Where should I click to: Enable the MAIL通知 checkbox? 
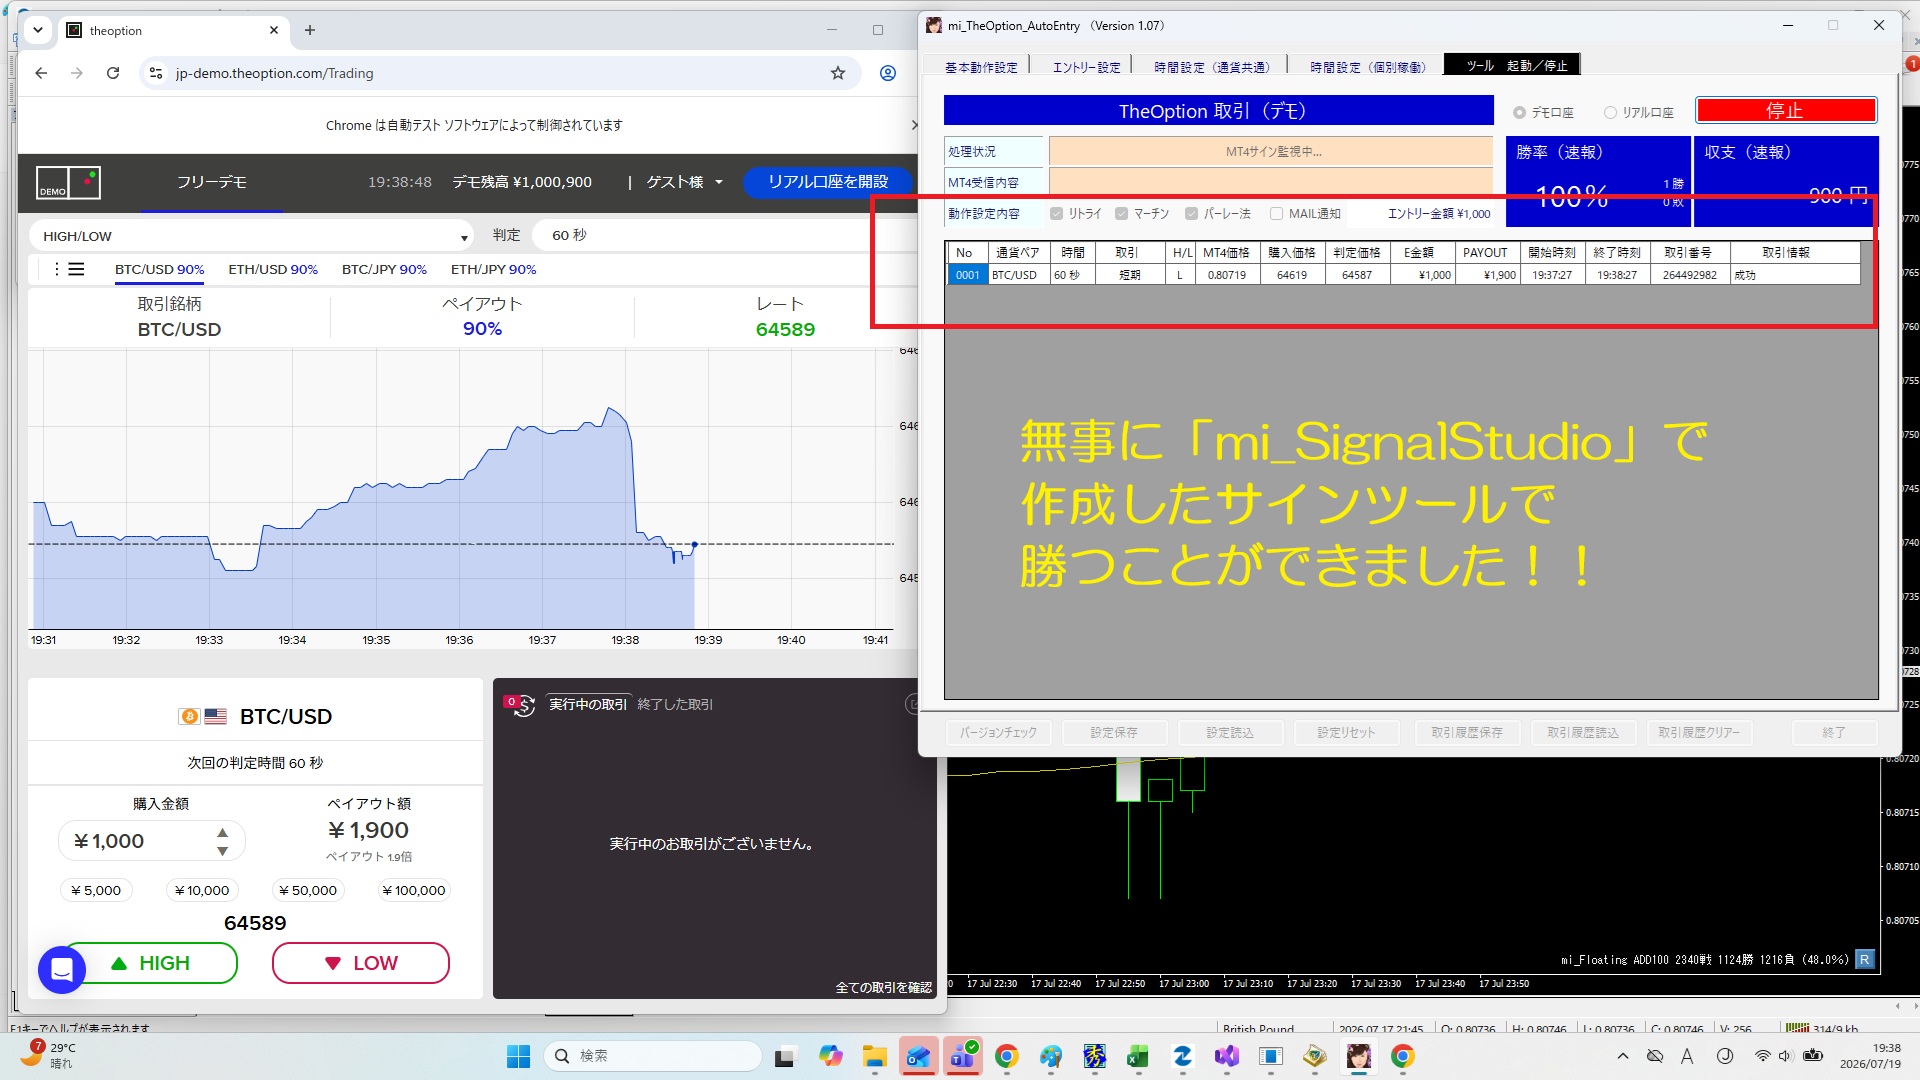pos(1276,213)
